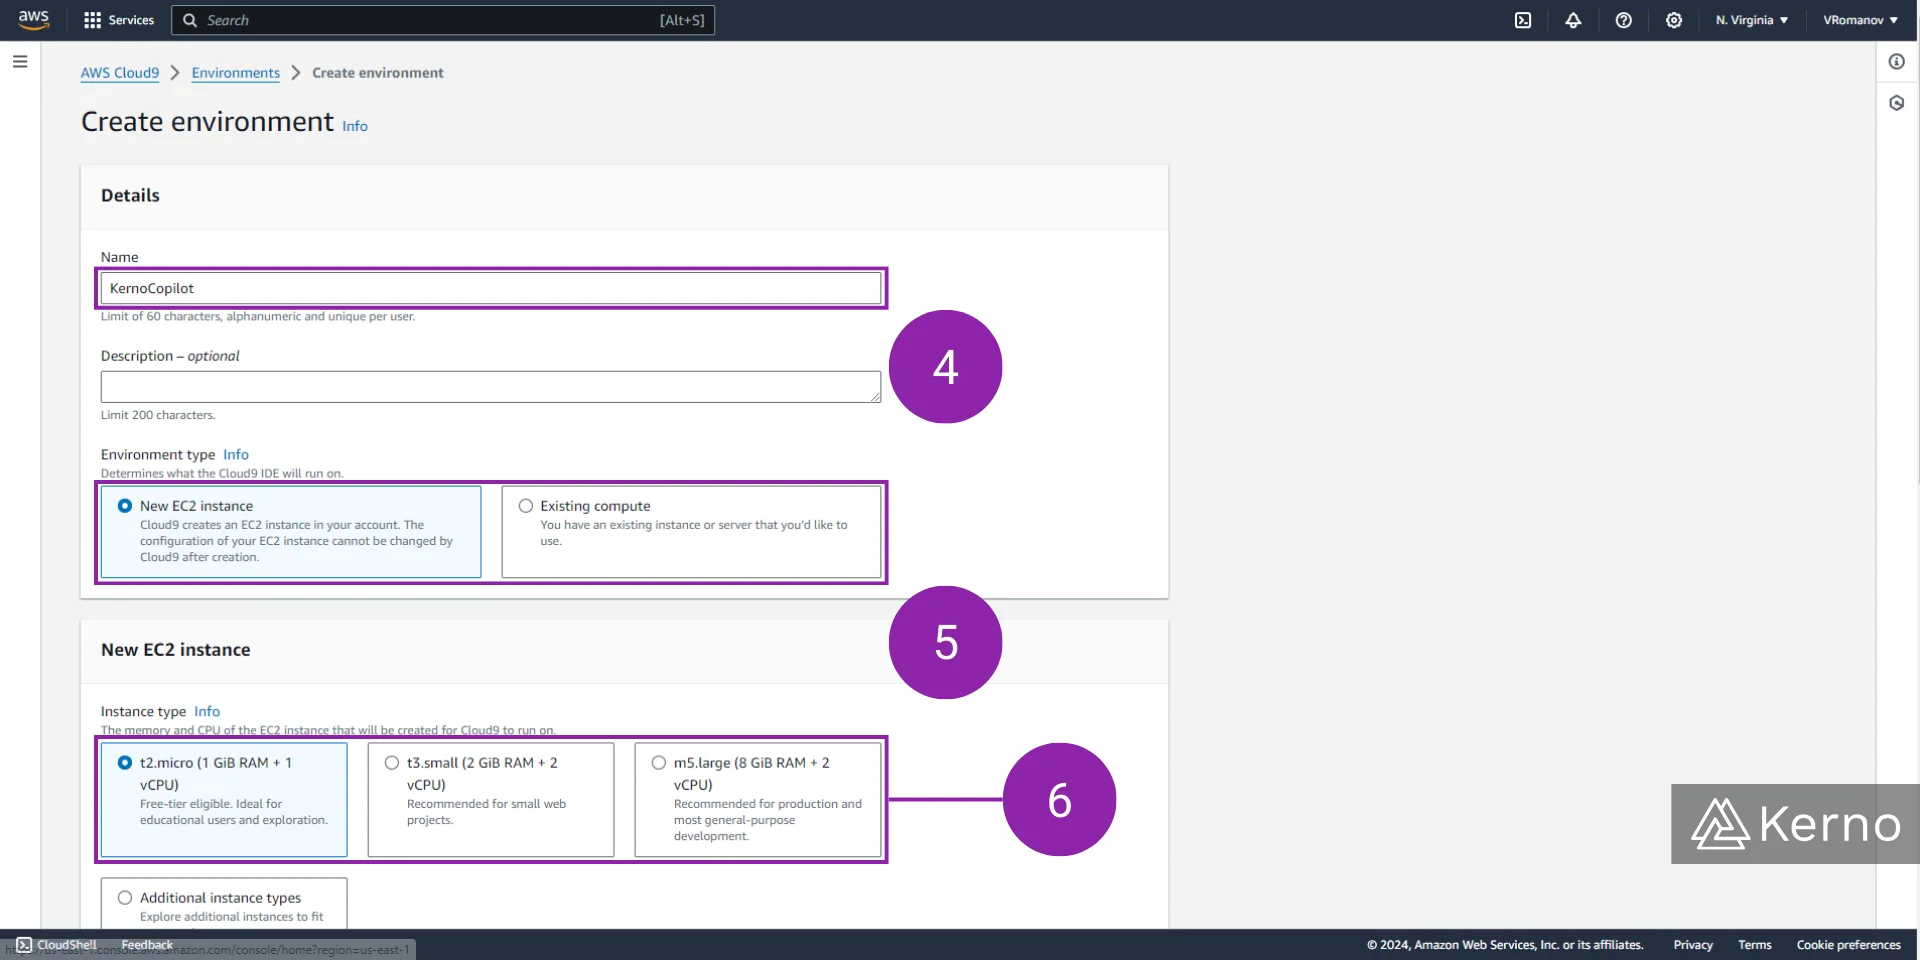Open Info link for Instance type
Screen dimensions: 1920x960
pyautogui.click(x=207, y=712)
